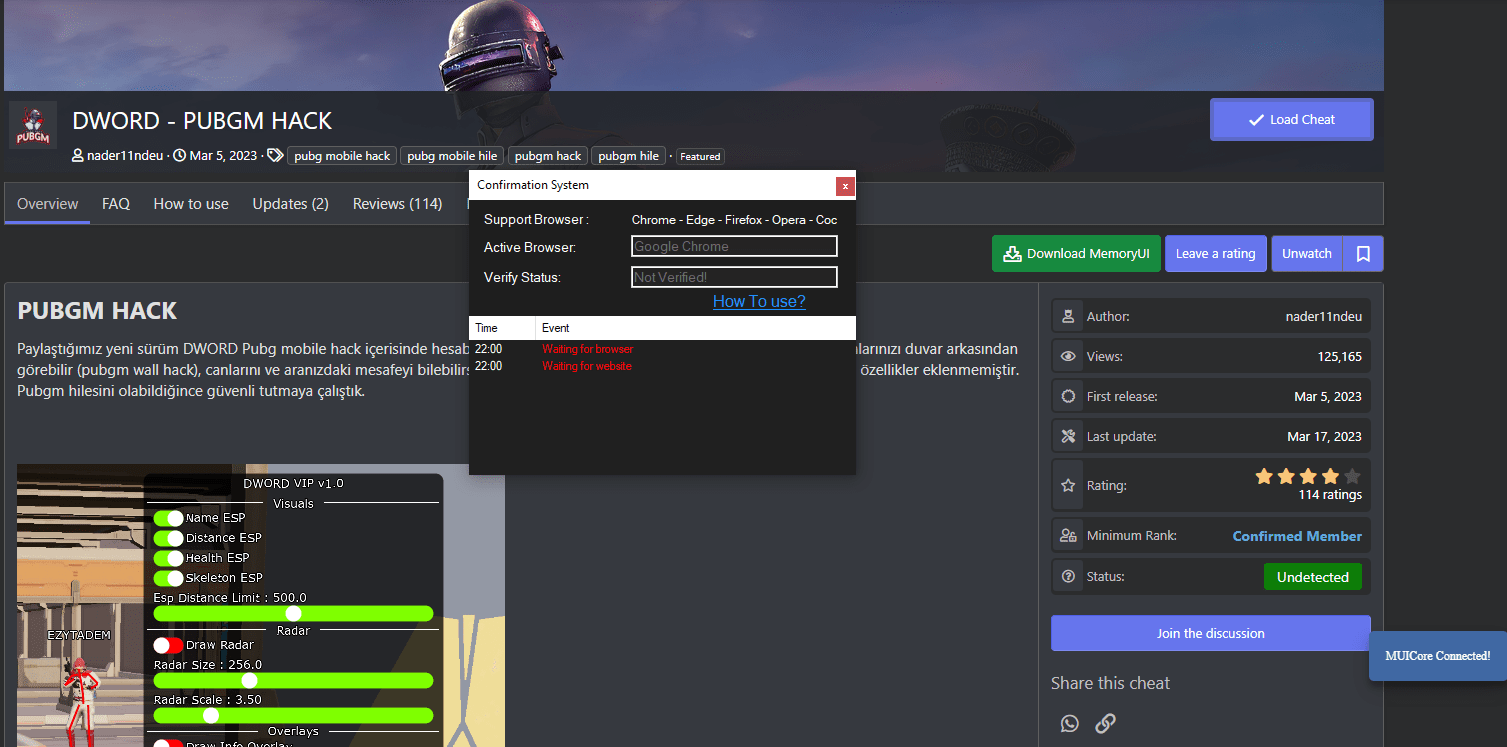The image size is (1507, 747).
Task: Toggle the Health ESP switch
Action: (168, 558)
